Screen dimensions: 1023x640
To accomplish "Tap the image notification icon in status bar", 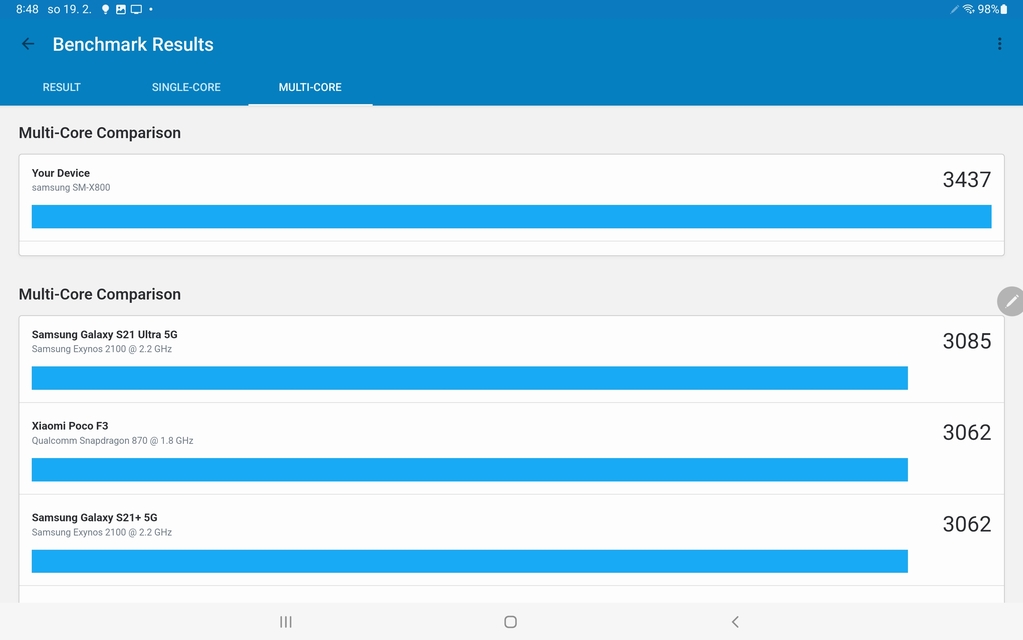I will [x=121, y=9].
